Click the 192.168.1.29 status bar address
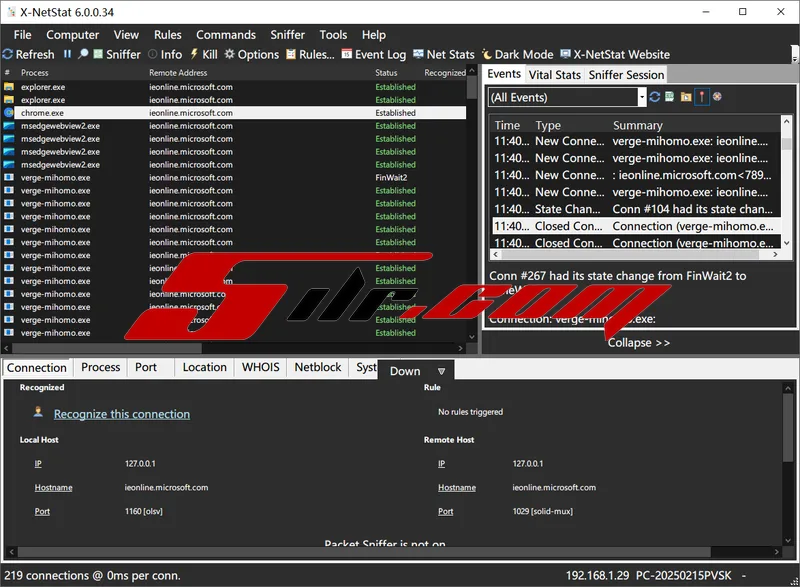Image resolution: width=800 pixels, height=587 pixels. [x=597, y=576]
